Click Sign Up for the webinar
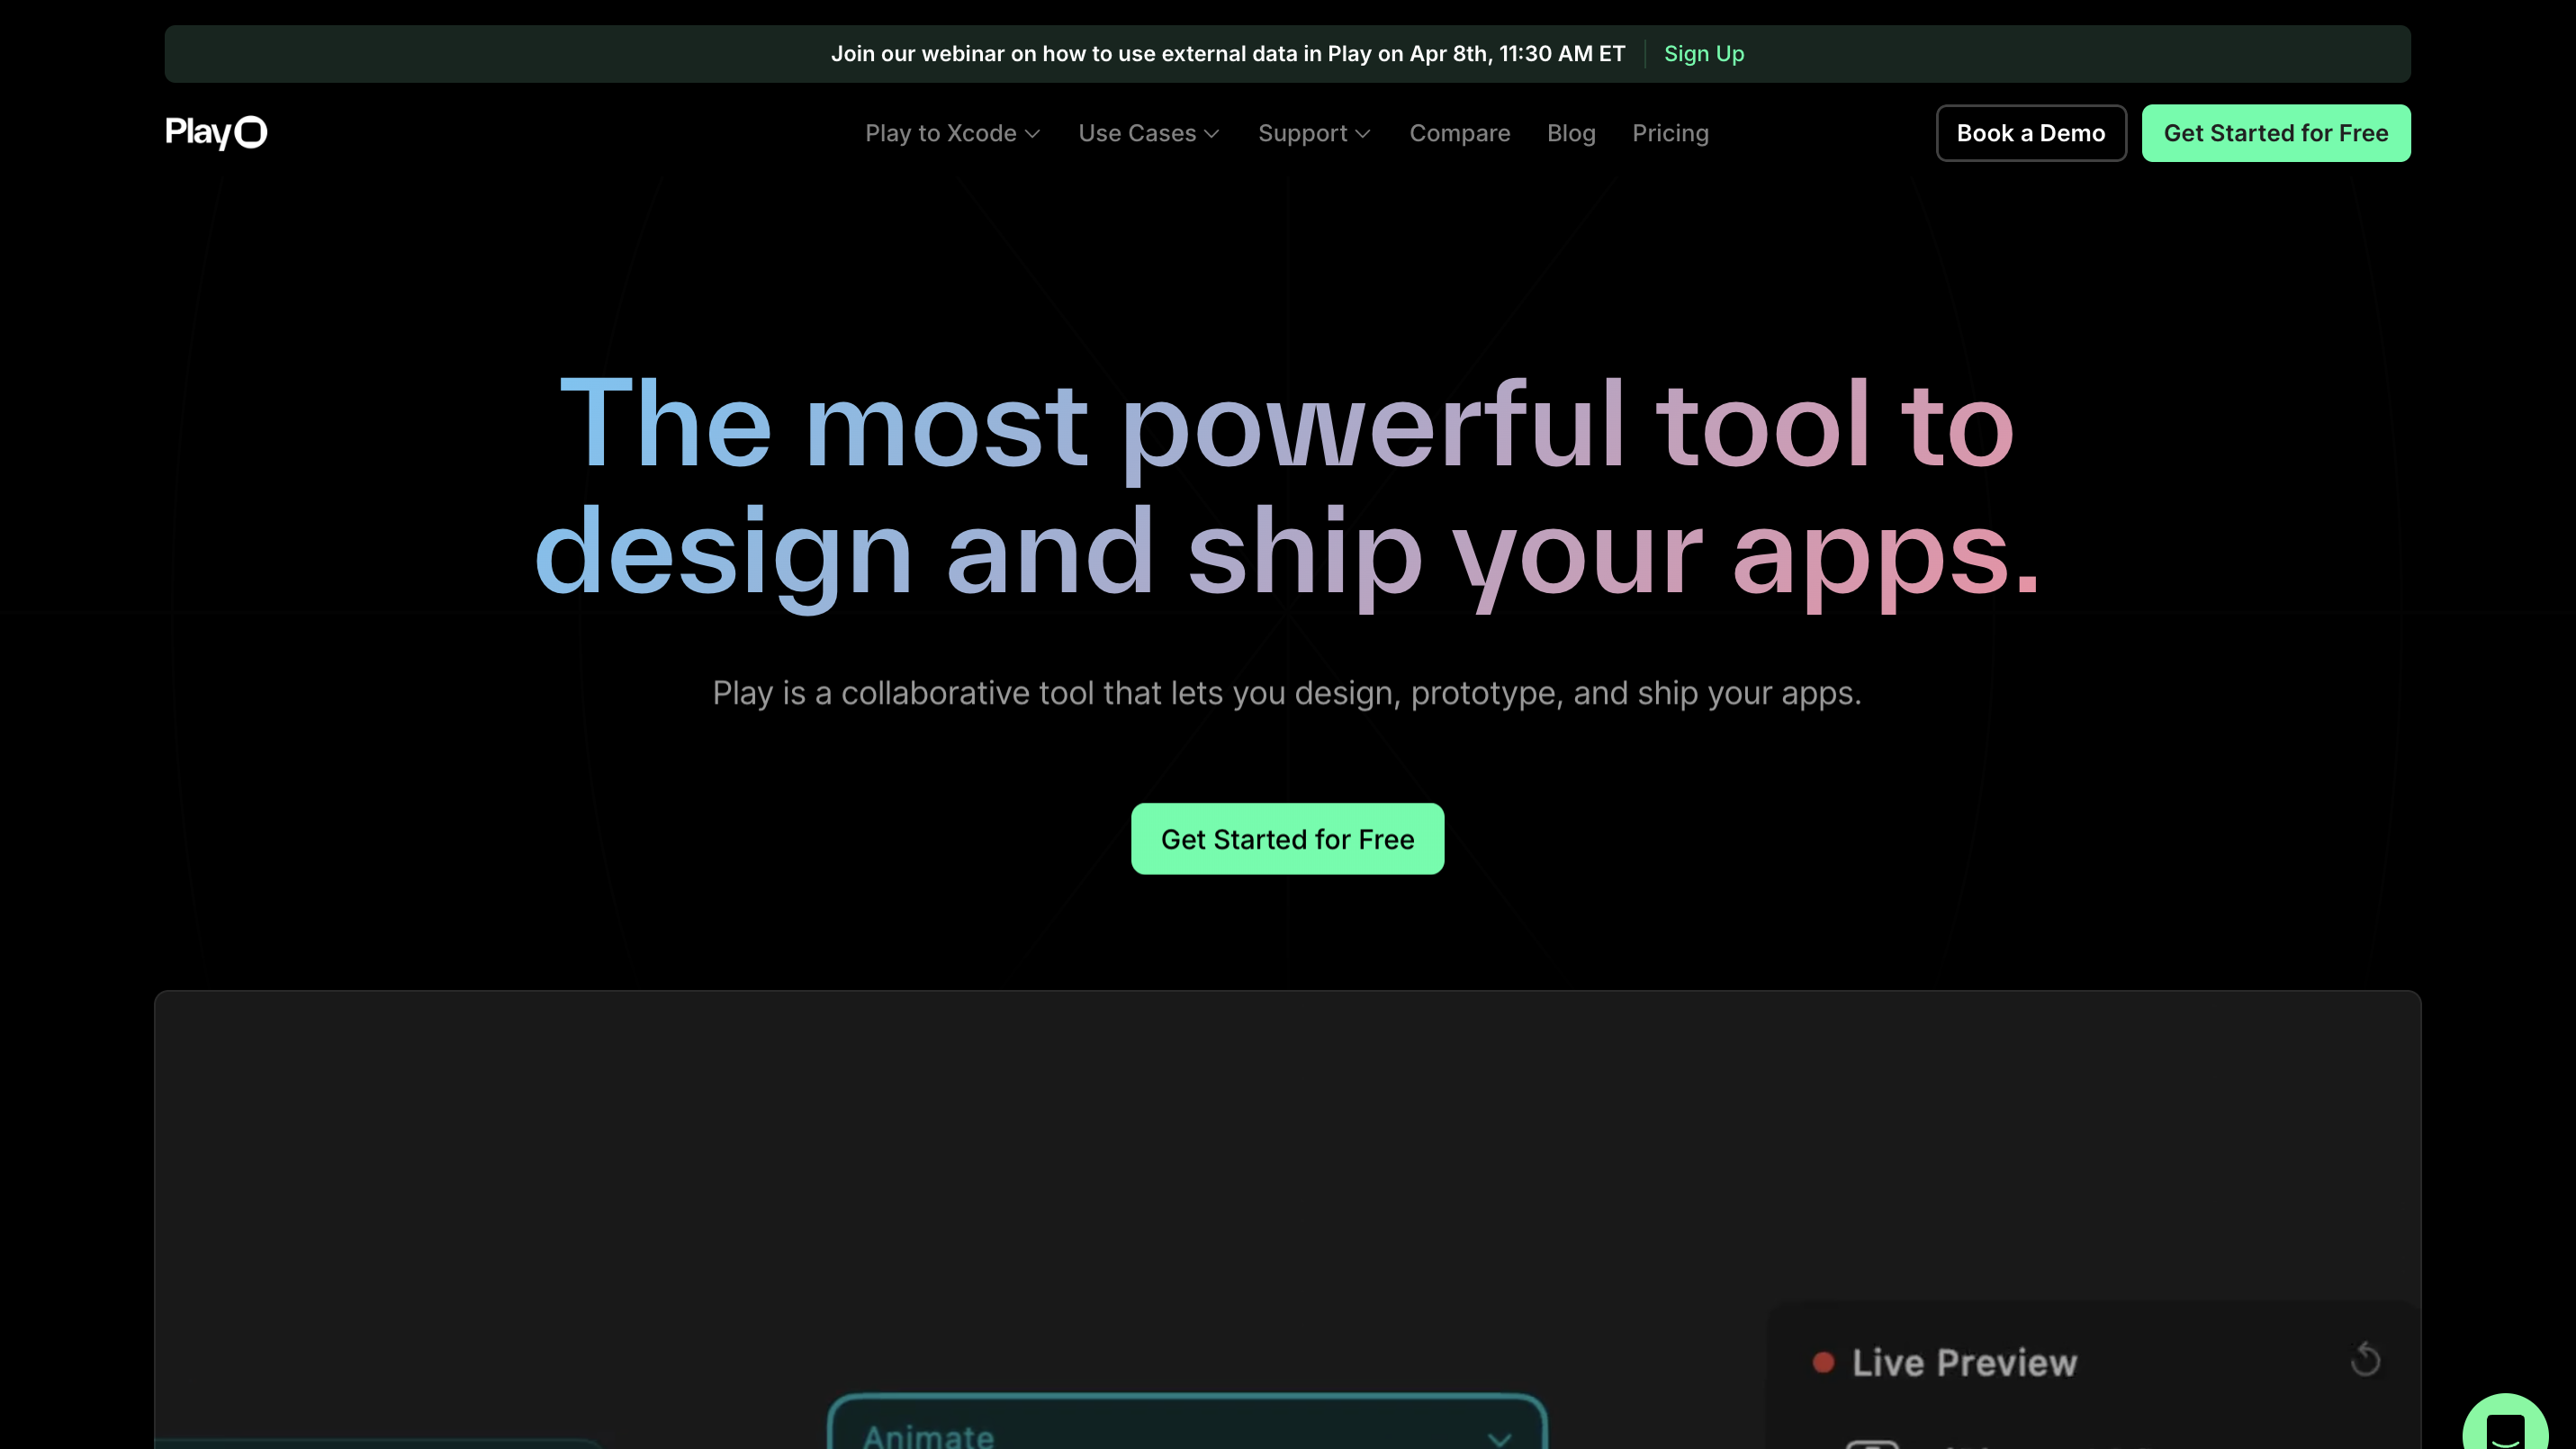 [x=1704, y=54]
